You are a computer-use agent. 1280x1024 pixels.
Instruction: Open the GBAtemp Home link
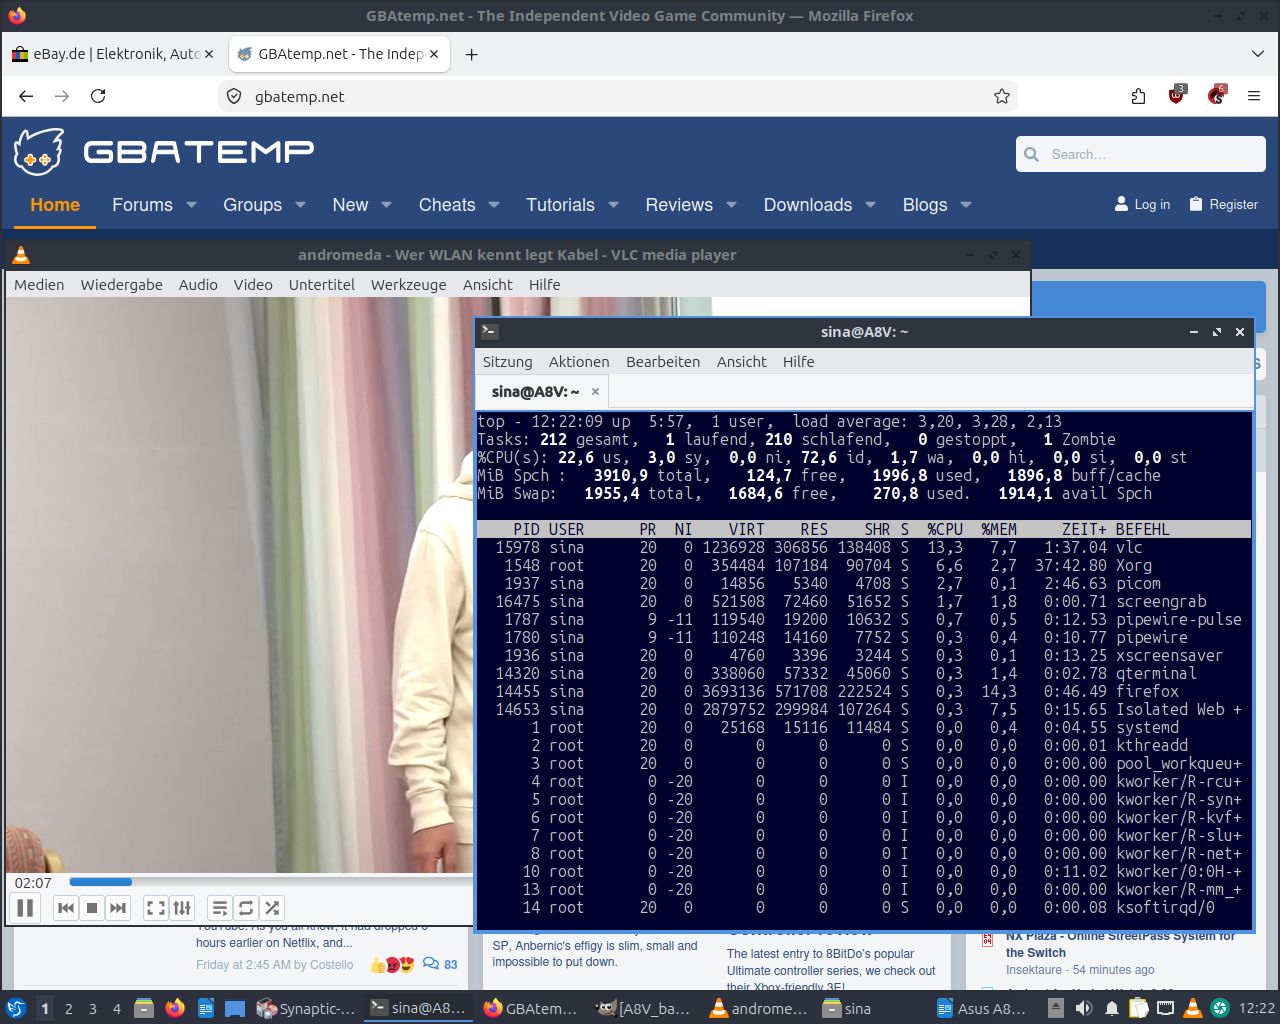[55, 205]
